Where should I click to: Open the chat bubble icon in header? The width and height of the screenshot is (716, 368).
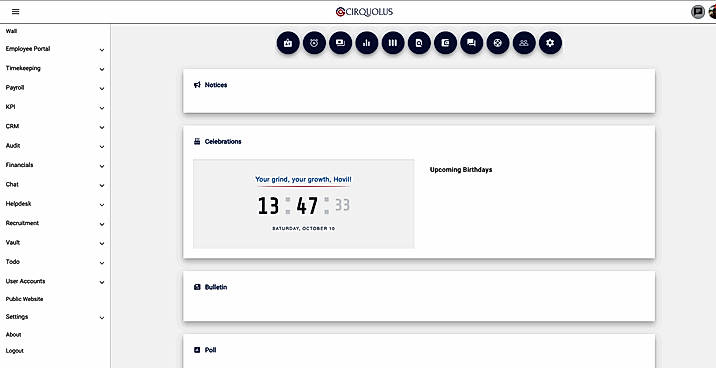pos(697,12)
